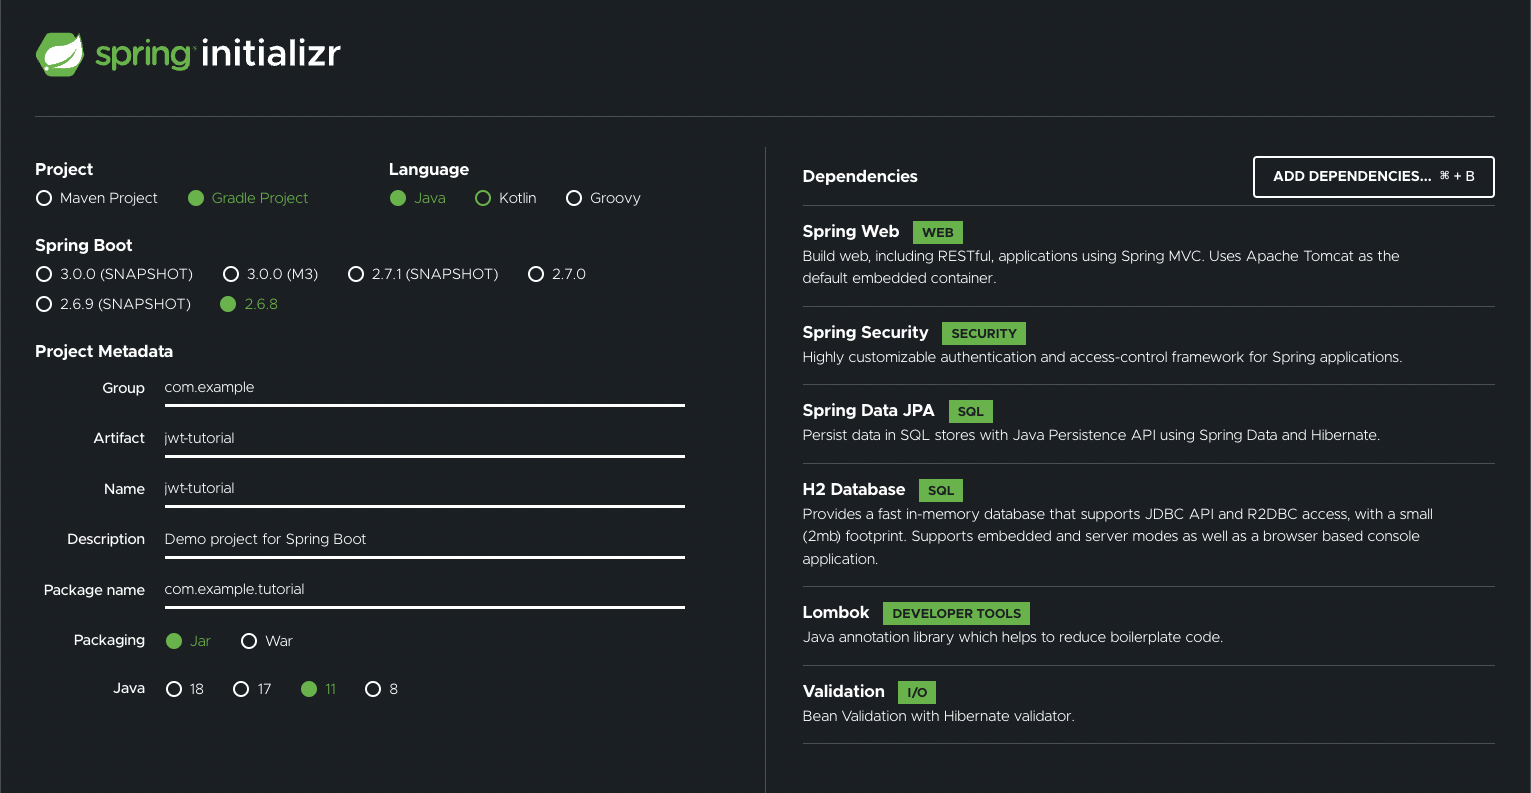The height and width of the screenshot is (793, 1531).
Task: Click Bean Validation with Hibernate validator text
Action: [x=938, y=716]
